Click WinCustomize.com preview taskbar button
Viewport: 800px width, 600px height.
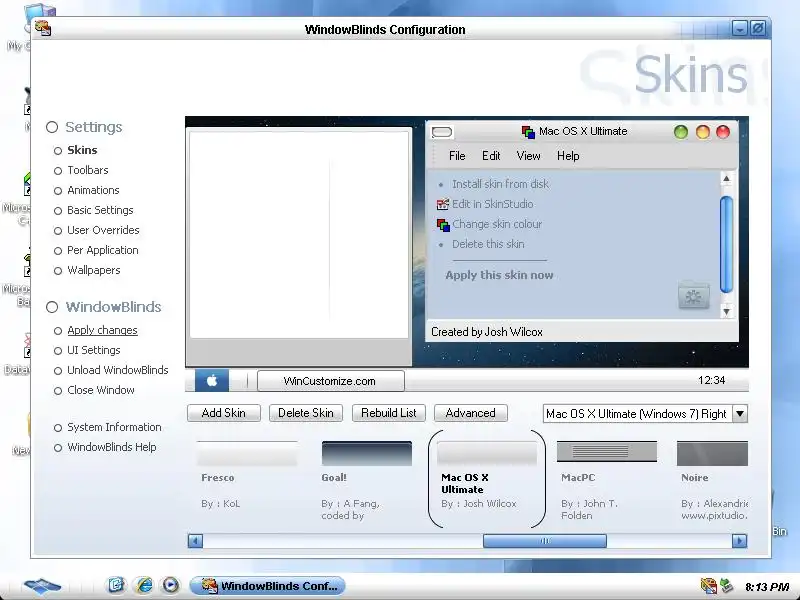[330, 381]
